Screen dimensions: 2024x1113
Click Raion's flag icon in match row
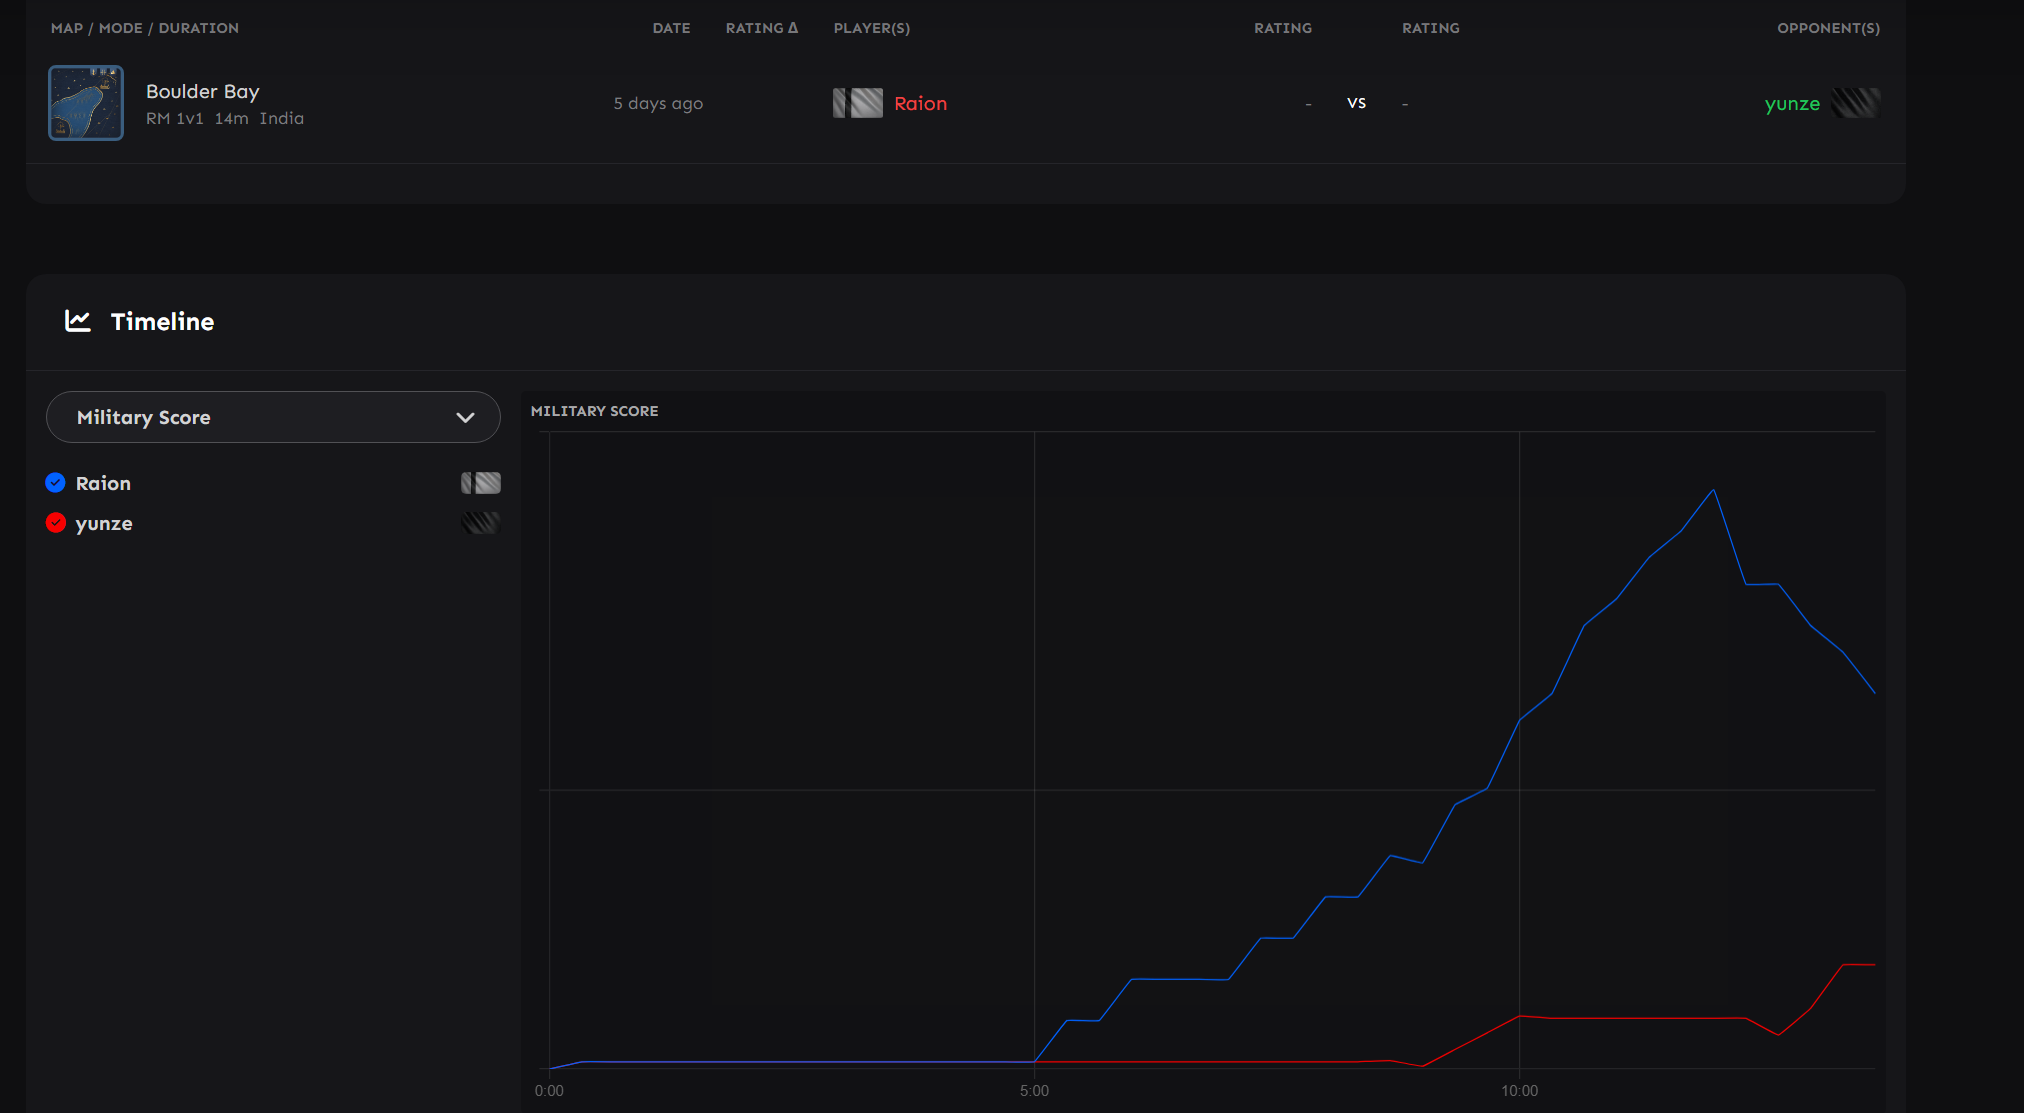(858, 103)
